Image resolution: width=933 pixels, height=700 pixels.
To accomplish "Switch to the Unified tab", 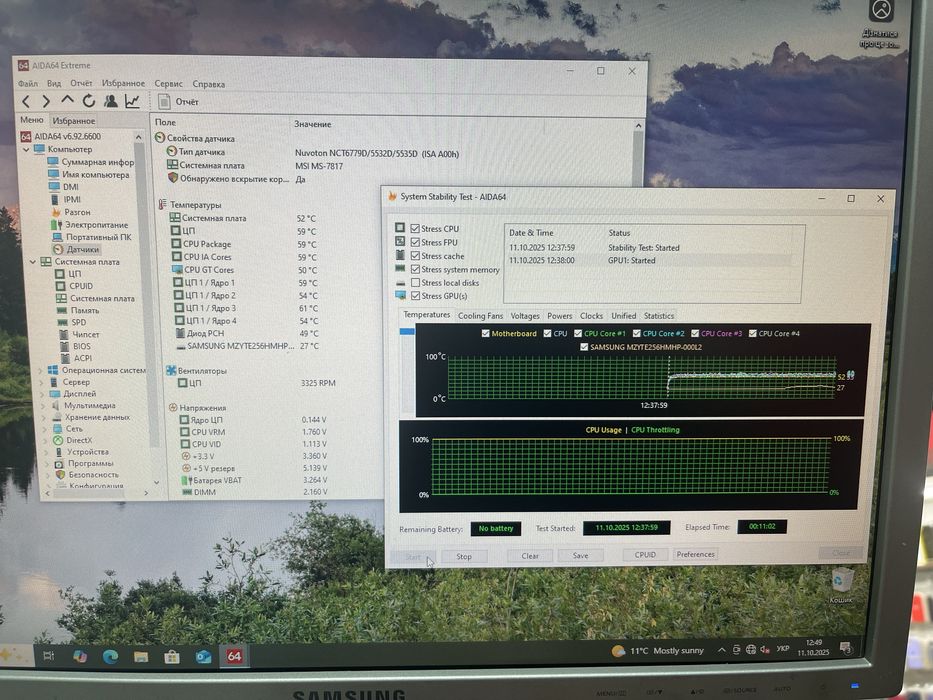I will (x=624, y=316).
